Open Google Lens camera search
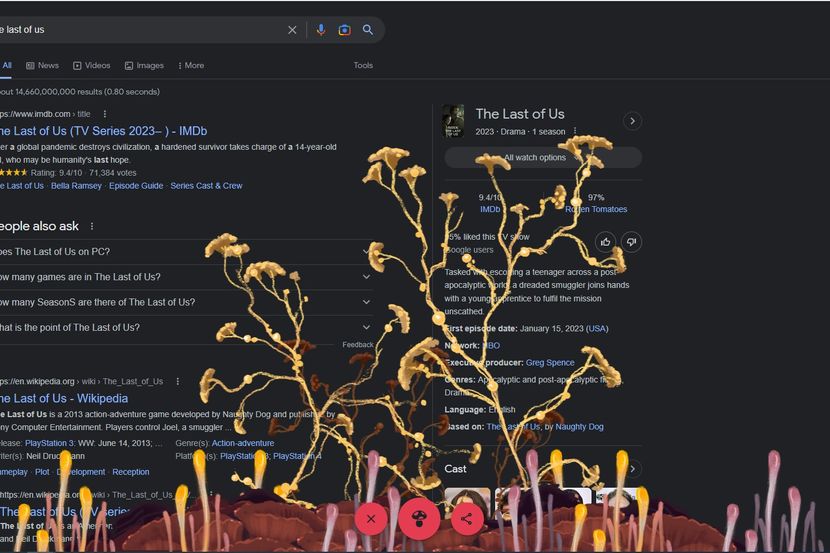The height and width of the screenshot is (553, 830). pos(344,30)
